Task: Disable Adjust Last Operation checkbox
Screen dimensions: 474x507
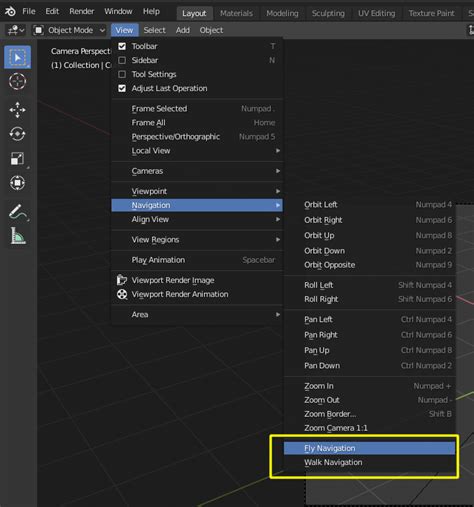Action: (x=122, y=88)
